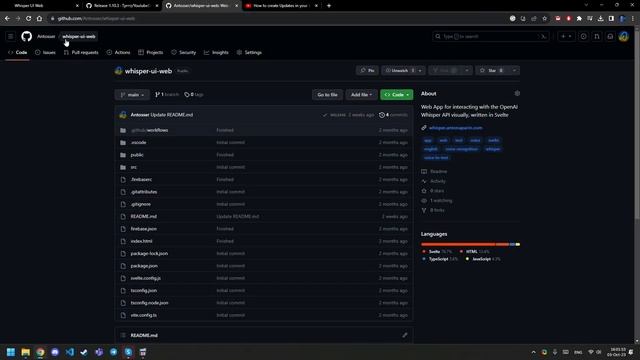Open Chrome from the taskbar
Screen dimensions: 640x360
tap(40, 352)
